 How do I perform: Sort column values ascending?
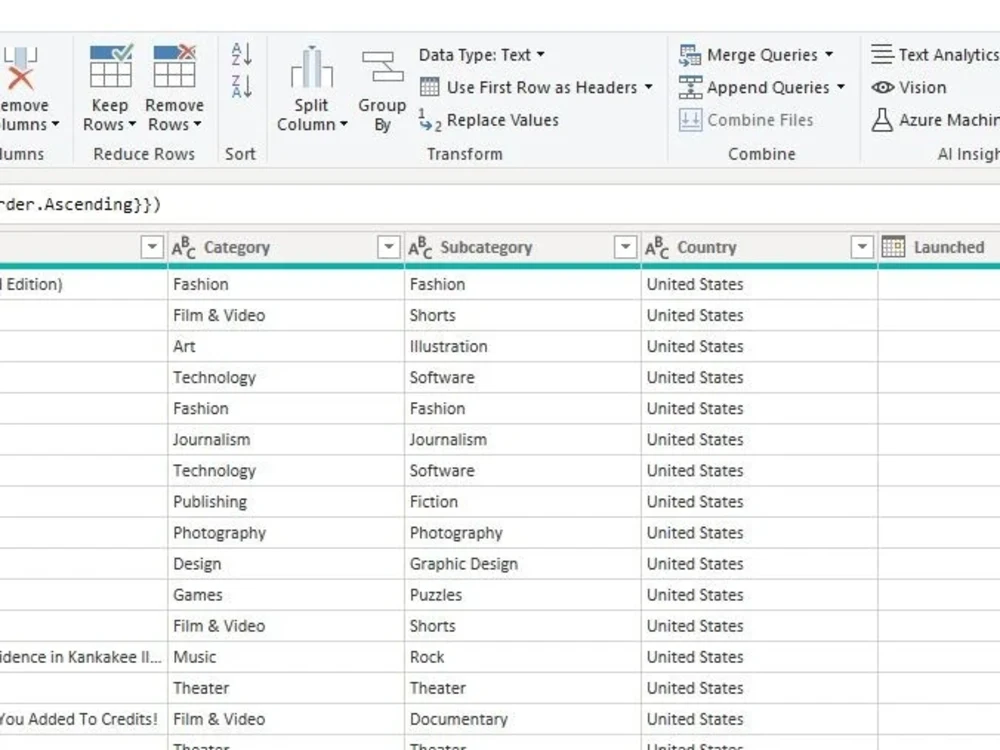pyautogui.click(x=240, y=55)
